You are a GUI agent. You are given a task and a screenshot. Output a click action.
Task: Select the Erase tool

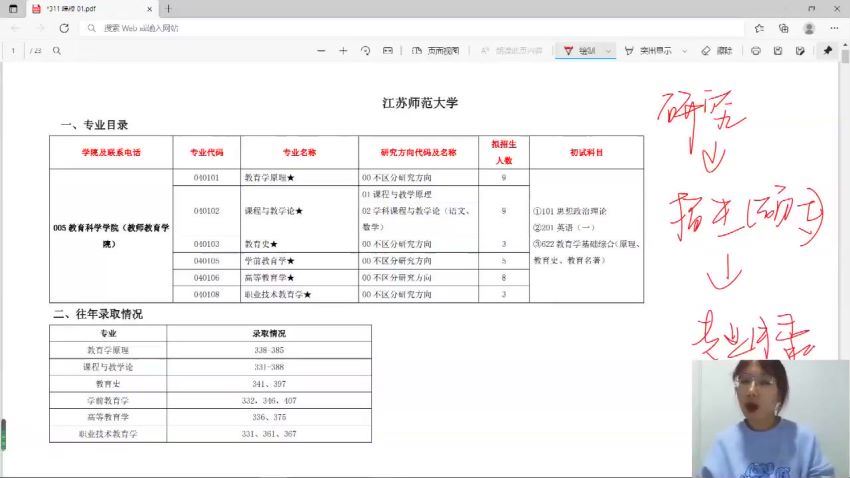coord(717,50)
